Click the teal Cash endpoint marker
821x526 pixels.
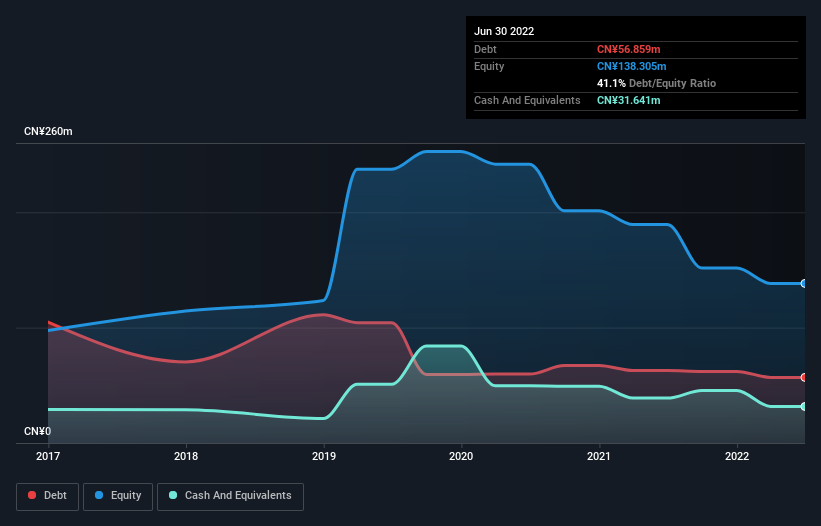point(804,407)
